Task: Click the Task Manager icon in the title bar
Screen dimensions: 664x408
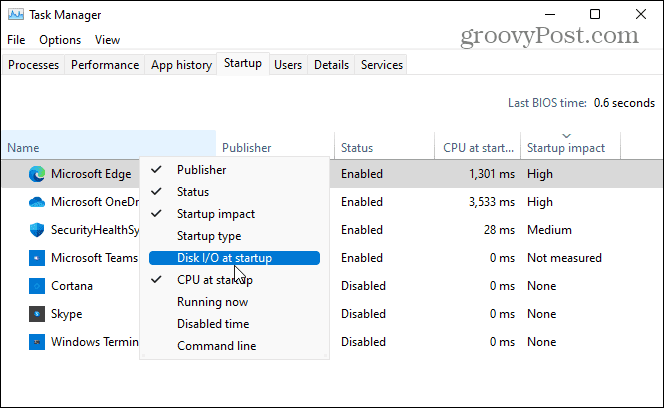Action: [15, 15]
